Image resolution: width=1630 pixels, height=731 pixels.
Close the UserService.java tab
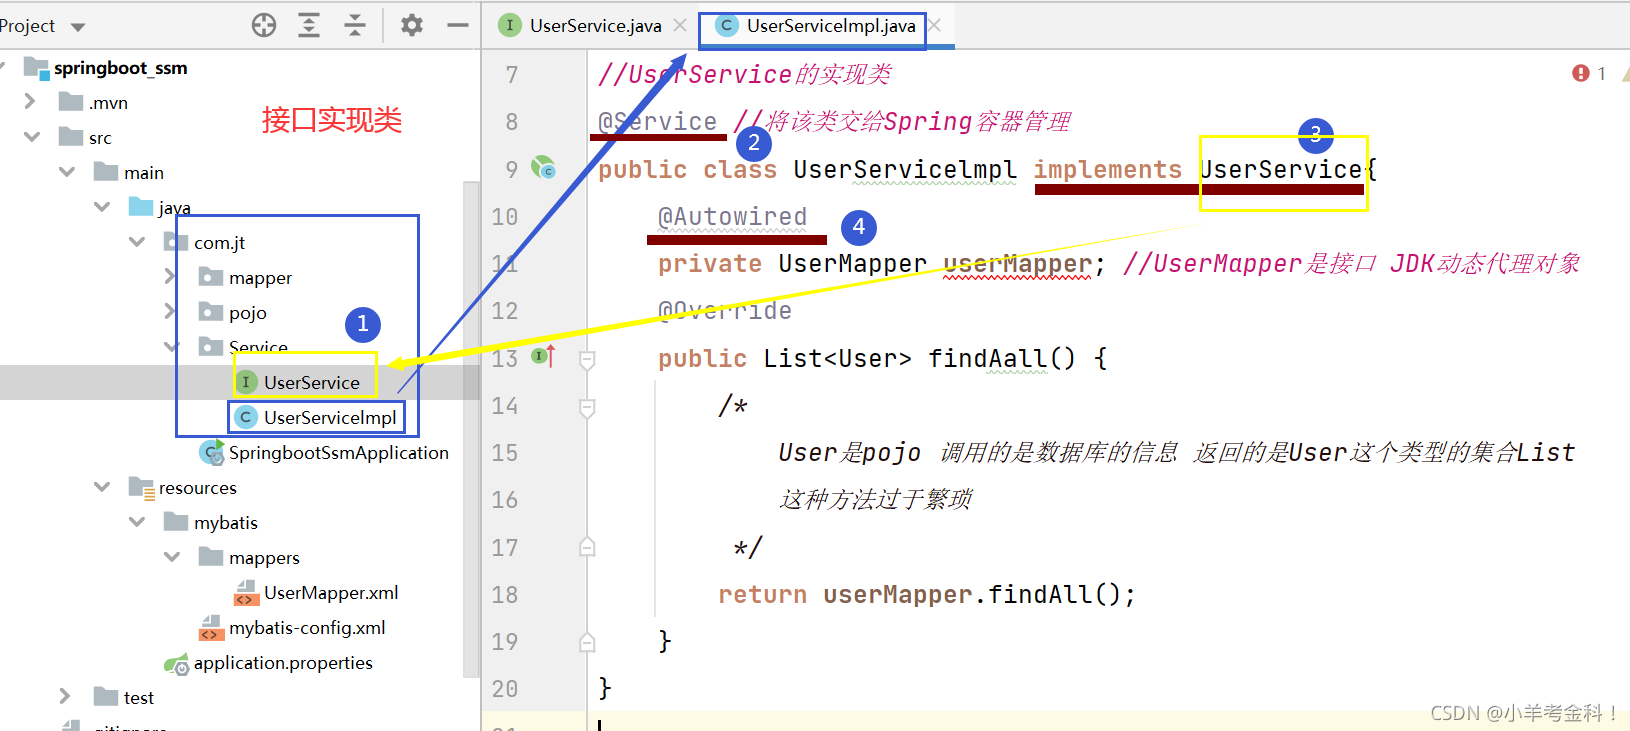point(680,26)
